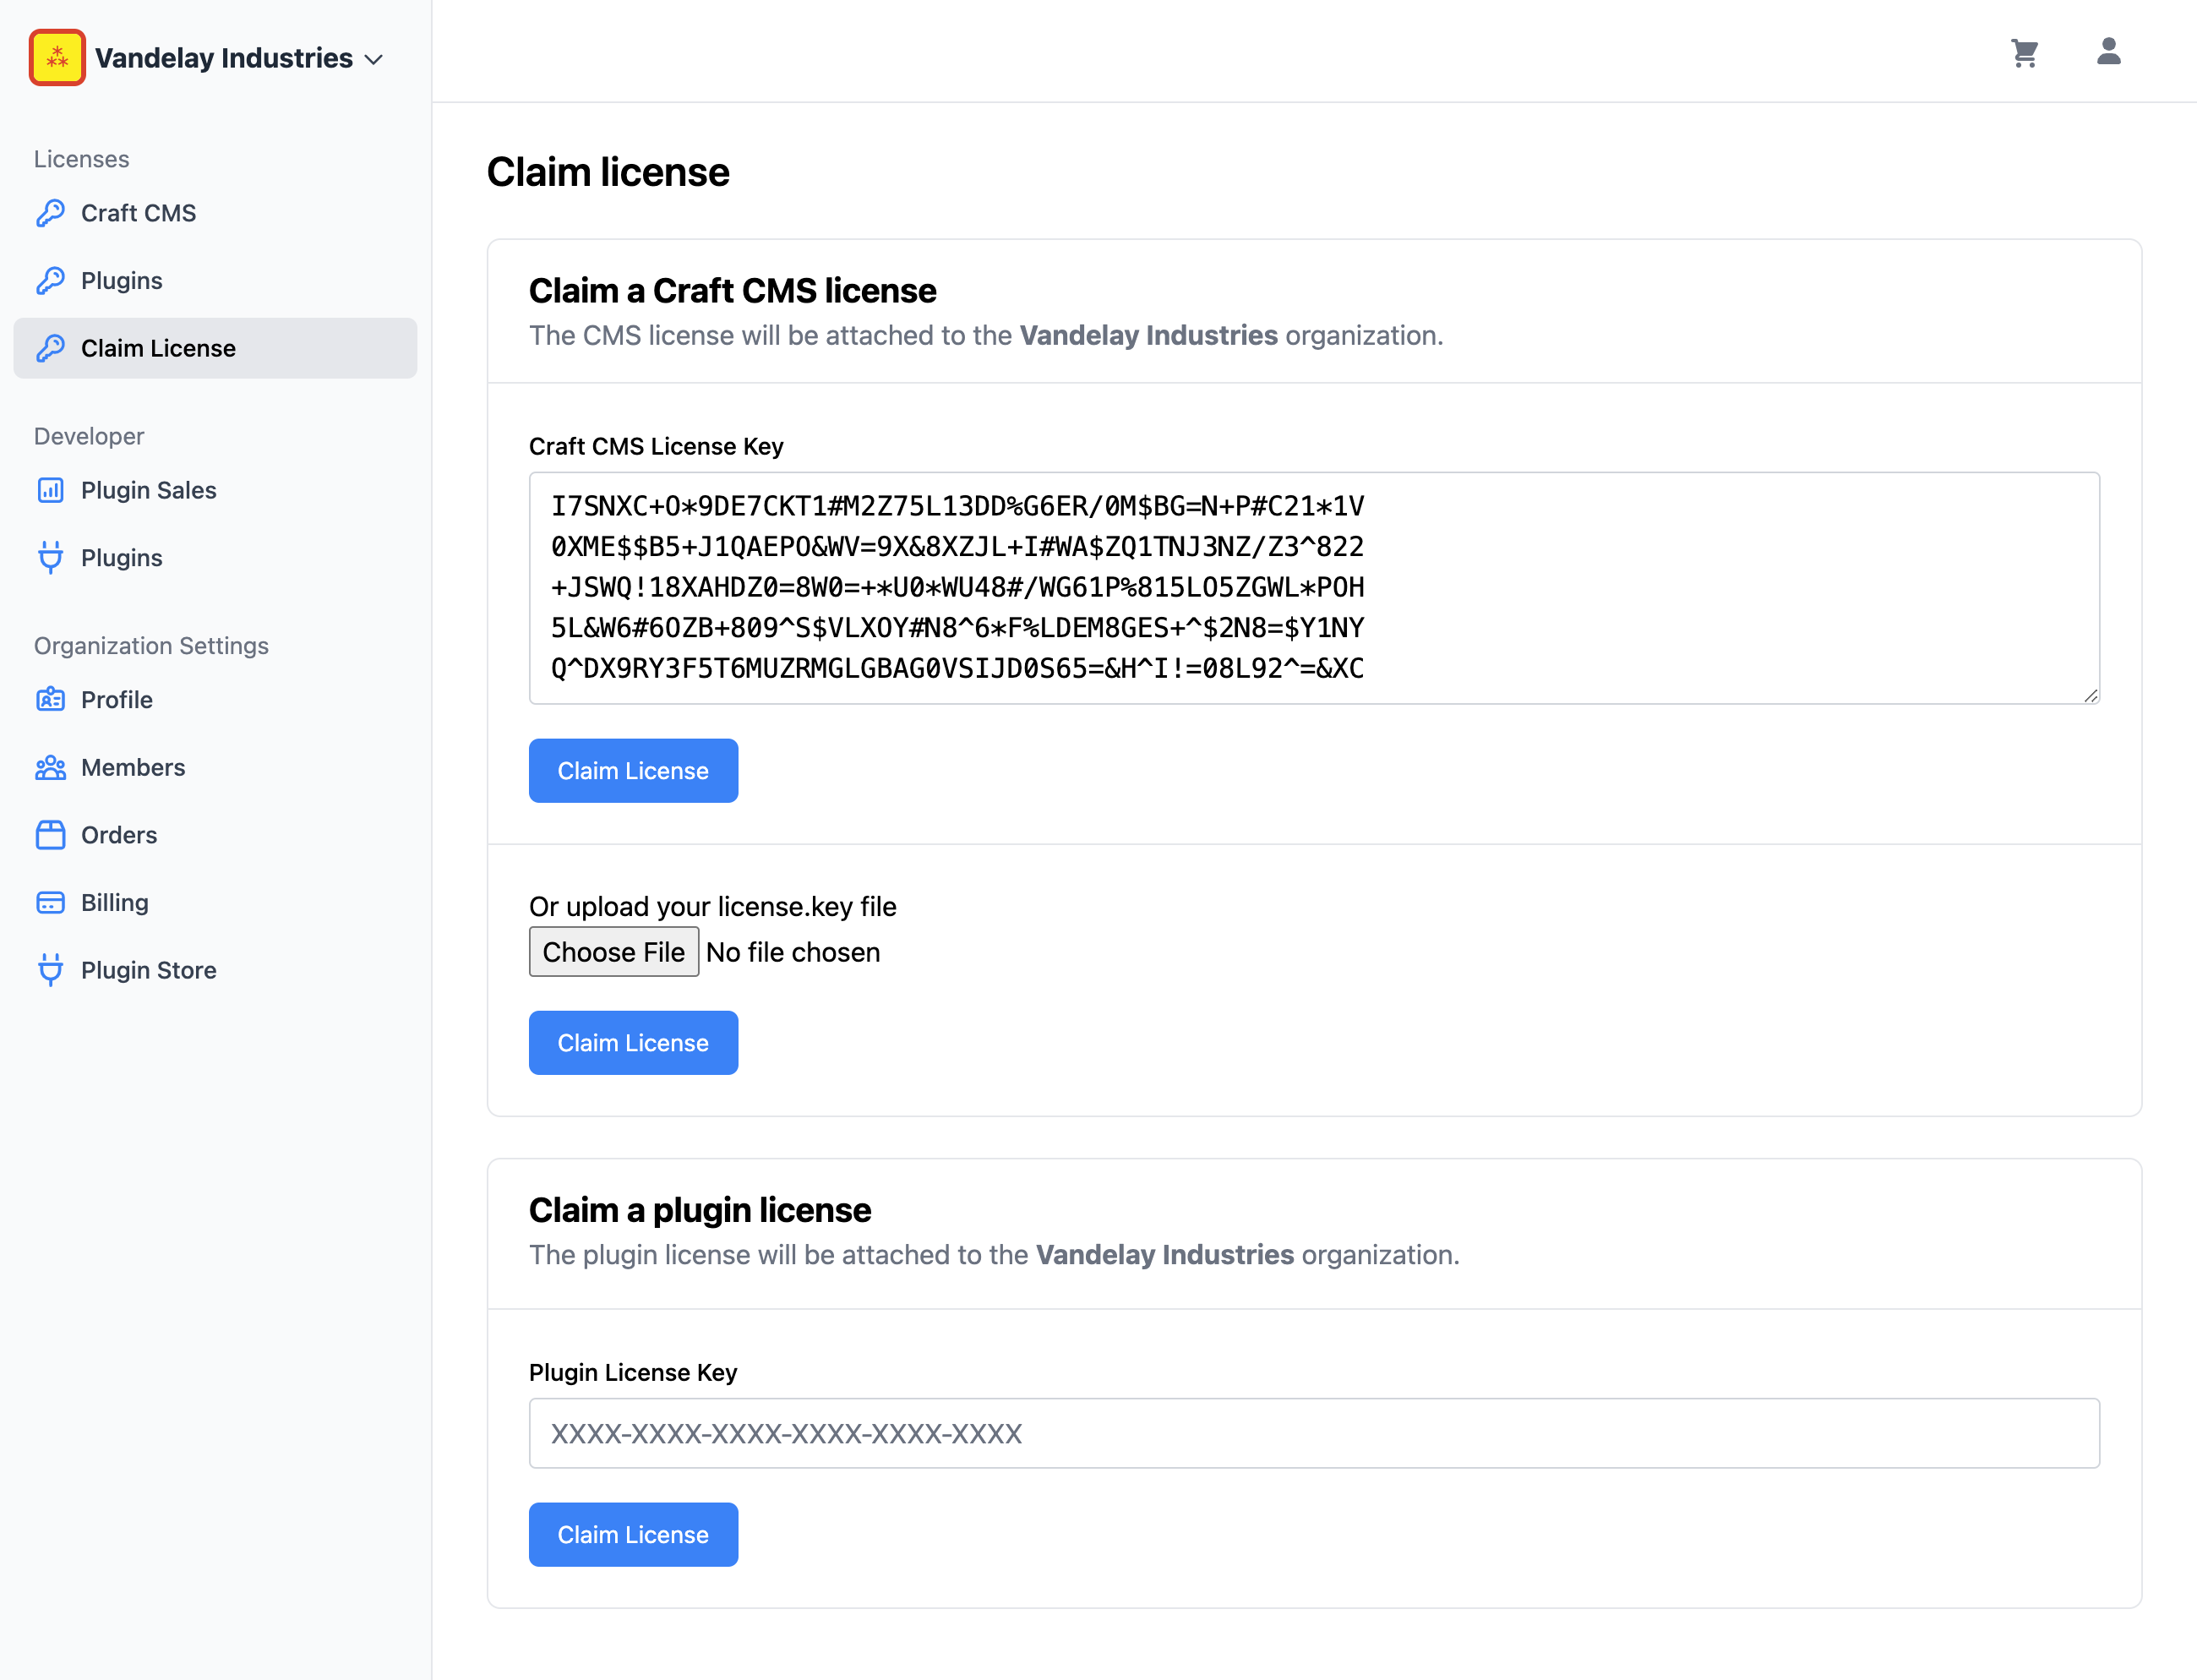Open organization Profile settings
The height and width of the screenshot is (1680, 2197).
point(215,700)
